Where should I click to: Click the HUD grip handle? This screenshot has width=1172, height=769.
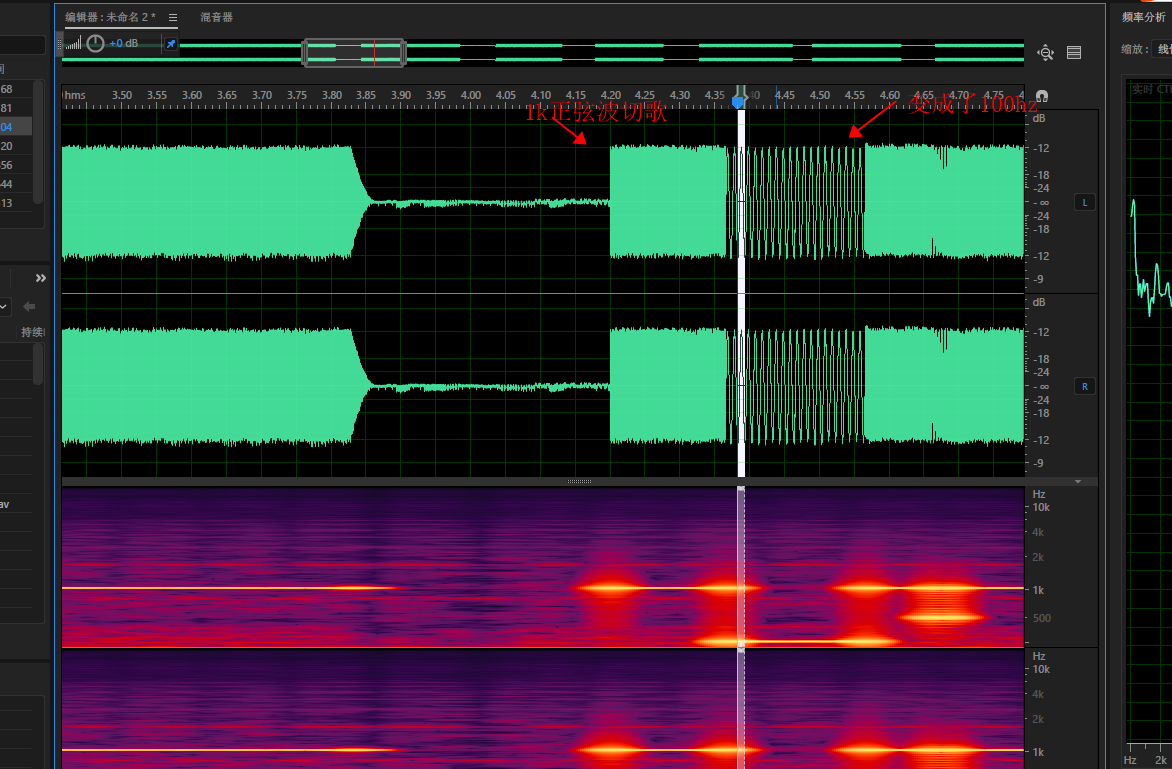tap(60, 44)
